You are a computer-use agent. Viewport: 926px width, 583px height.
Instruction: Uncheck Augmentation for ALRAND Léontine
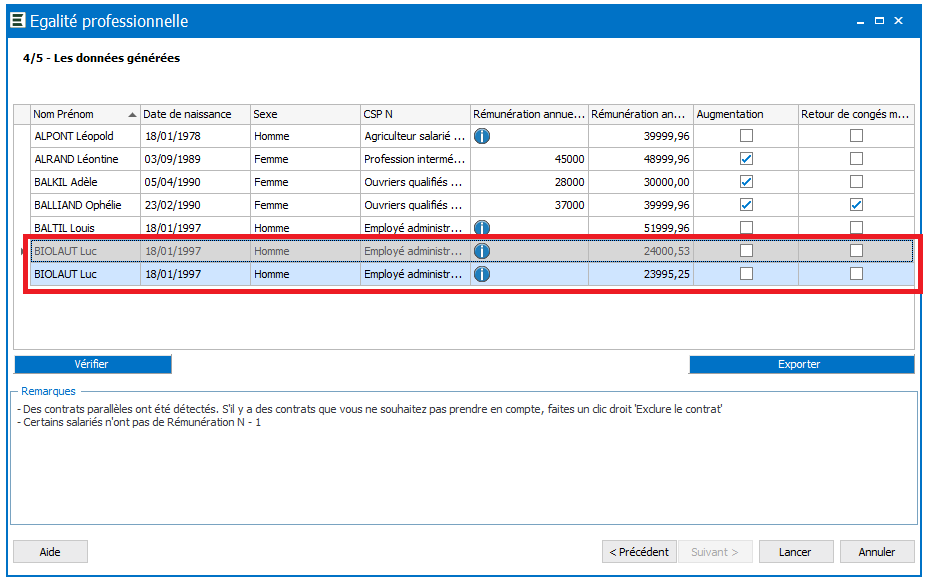746,159
